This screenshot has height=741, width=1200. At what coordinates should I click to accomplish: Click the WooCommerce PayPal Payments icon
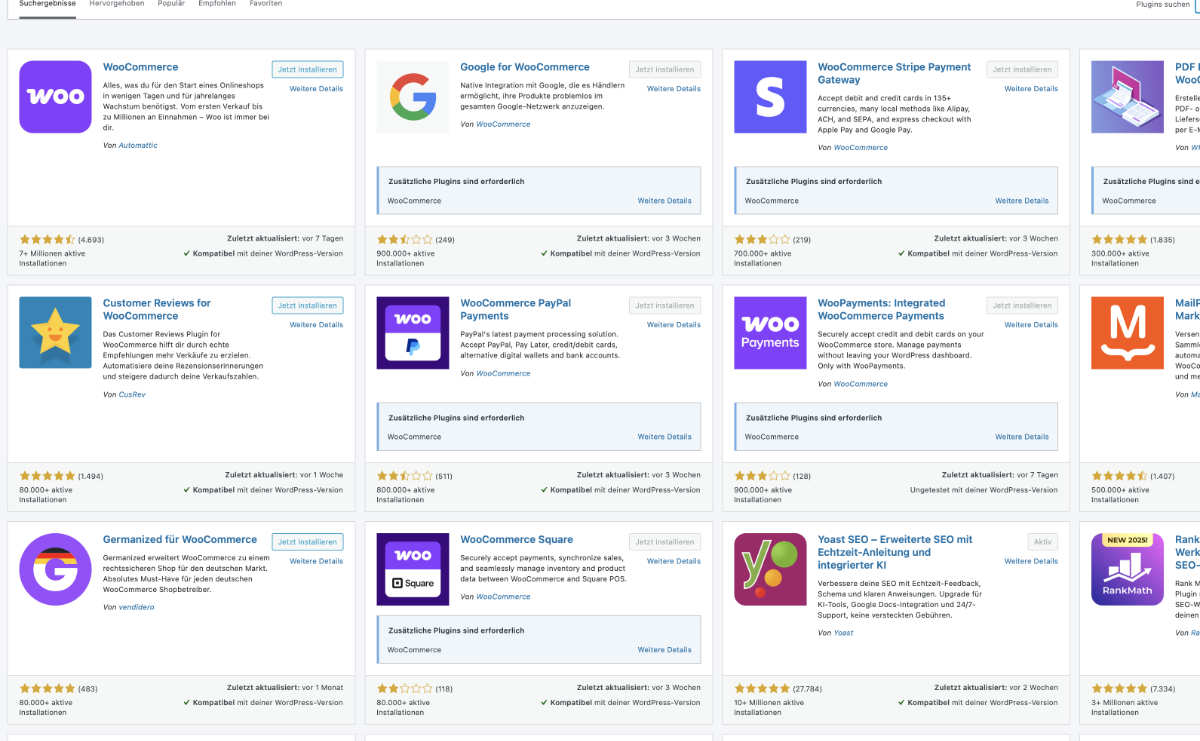click(x=413, y=333)
